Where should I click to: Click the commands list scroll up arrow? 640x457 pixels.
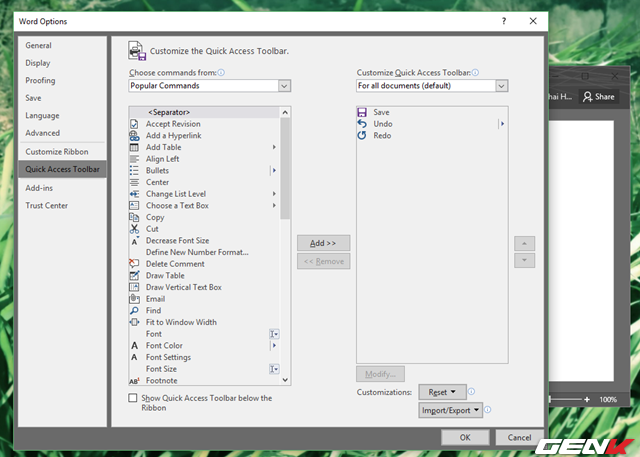click(x=285, y=112)
